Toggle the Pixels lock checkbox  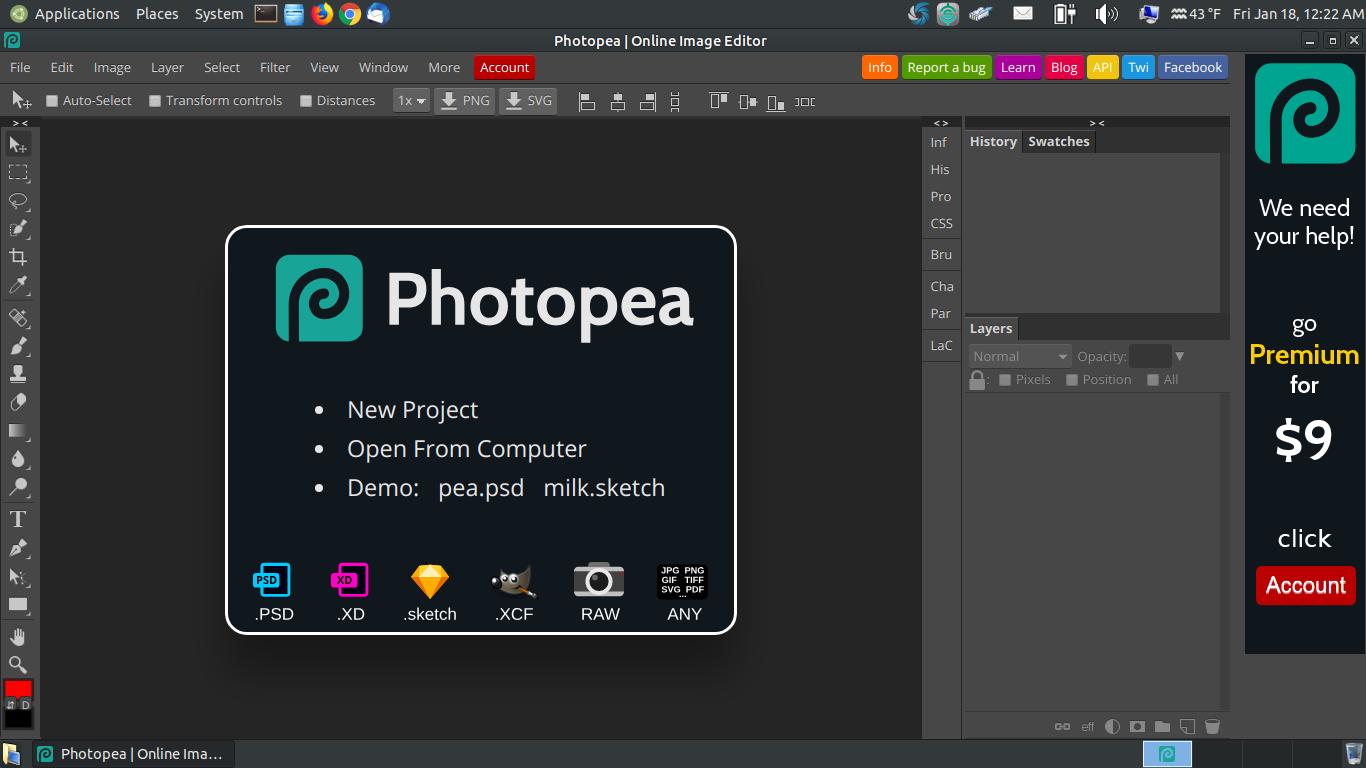click(x=1005, y=380)
